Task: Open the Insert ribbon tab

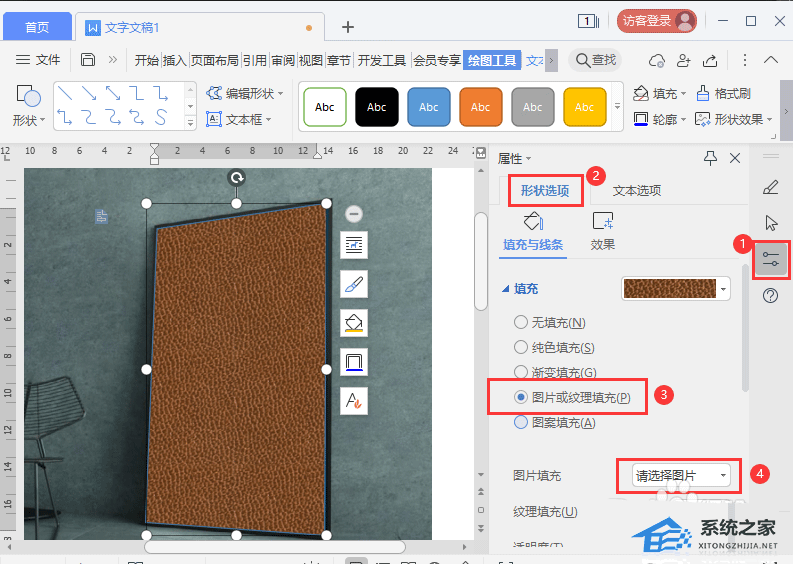Action: [175, 60]
